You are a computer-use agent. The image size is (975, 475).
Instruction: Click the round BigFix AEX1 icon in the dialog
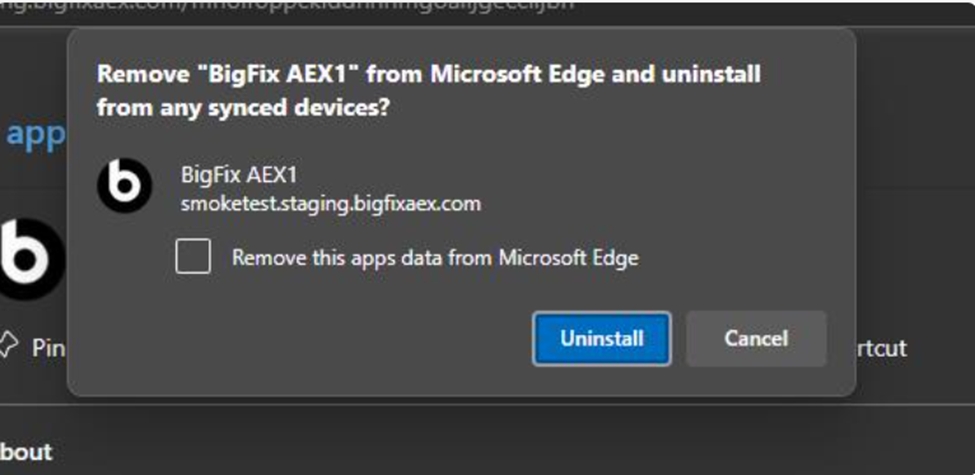pos(125,187)
